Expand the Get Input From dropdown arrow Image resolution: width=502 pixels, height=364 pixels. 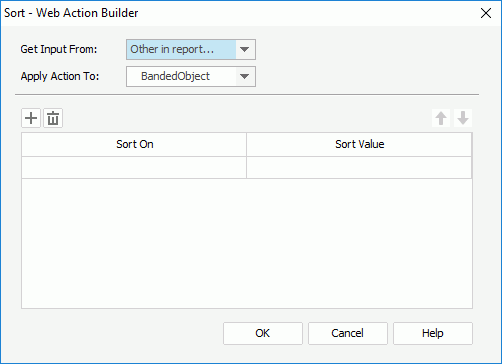pyautogui.click(x=245, y=49)
